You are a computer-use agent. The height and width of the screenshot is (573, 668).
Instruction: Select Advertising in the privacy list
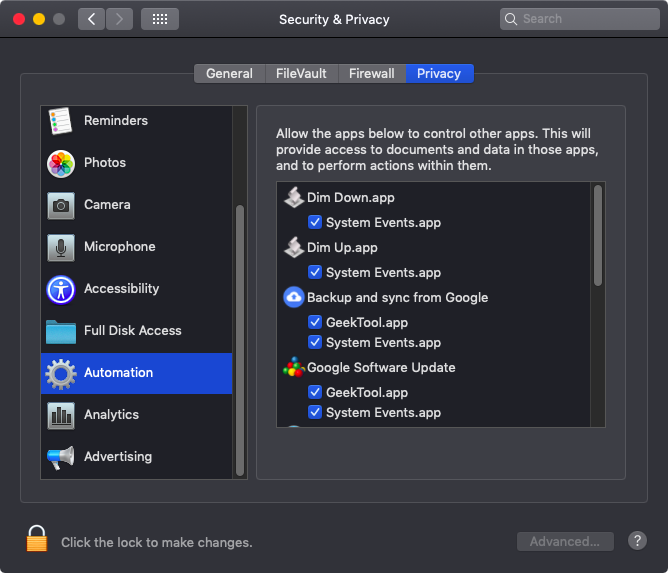coord(136,457)
